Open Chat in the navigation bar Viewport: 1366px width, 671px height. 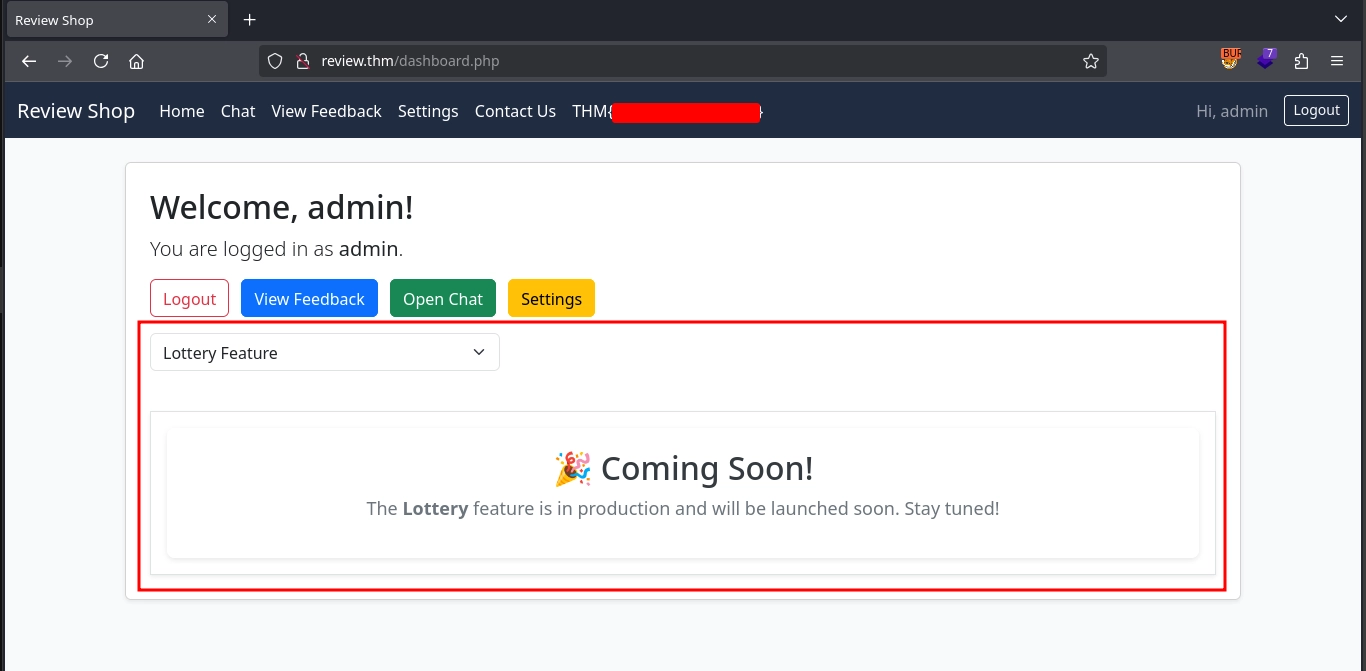click(238, 111)
